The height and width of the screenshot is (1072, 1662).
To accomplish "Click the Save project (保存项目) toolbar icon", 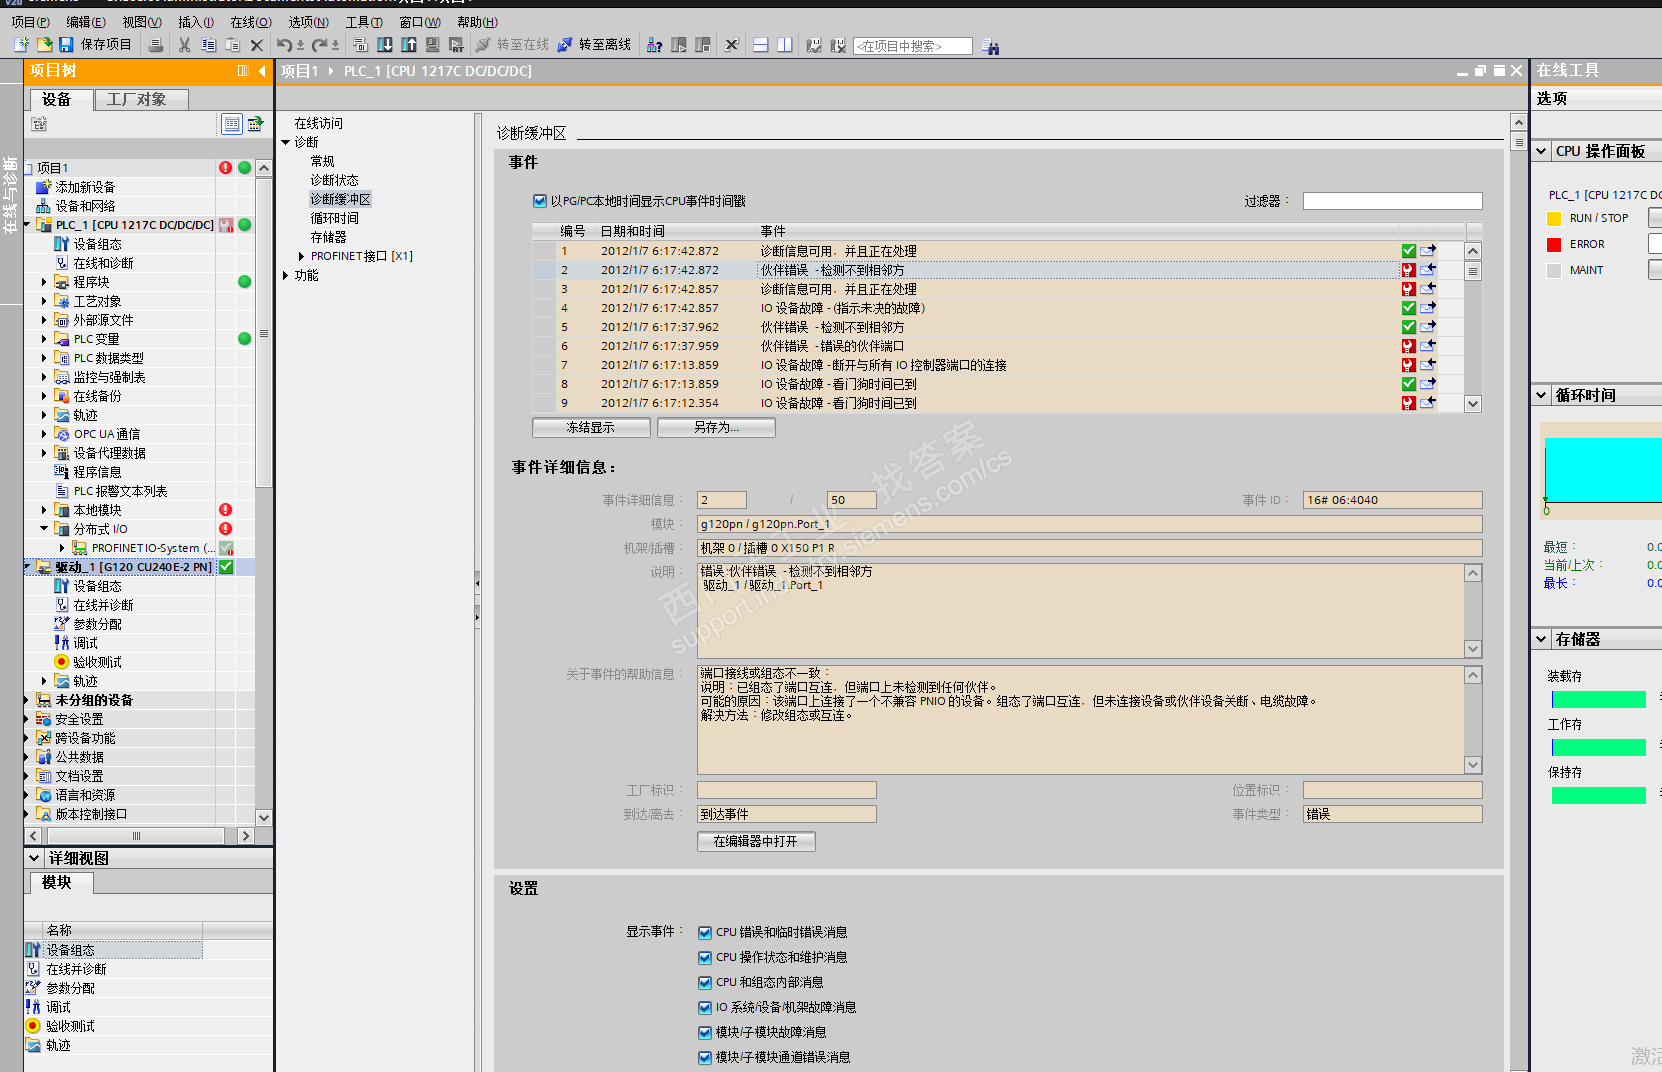I will pyautogui.click(x=66, y=45).
